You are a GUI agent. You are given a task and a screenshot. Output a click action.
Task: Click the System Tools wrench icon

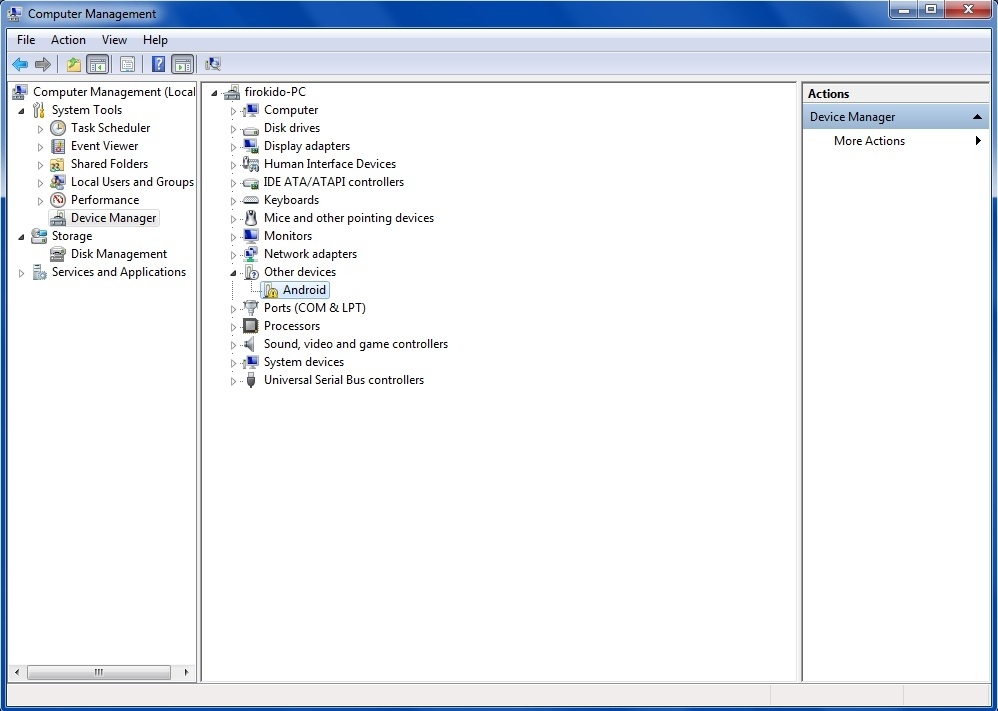point(39,110)
